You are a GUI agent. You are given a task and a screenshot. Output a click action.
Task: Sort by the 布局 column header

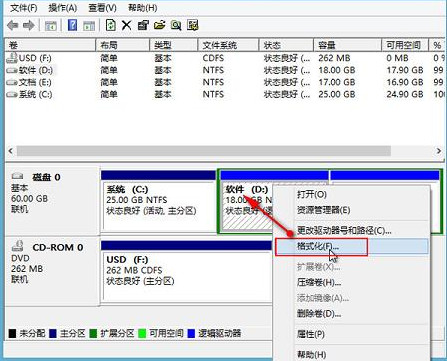coord(123,45)
